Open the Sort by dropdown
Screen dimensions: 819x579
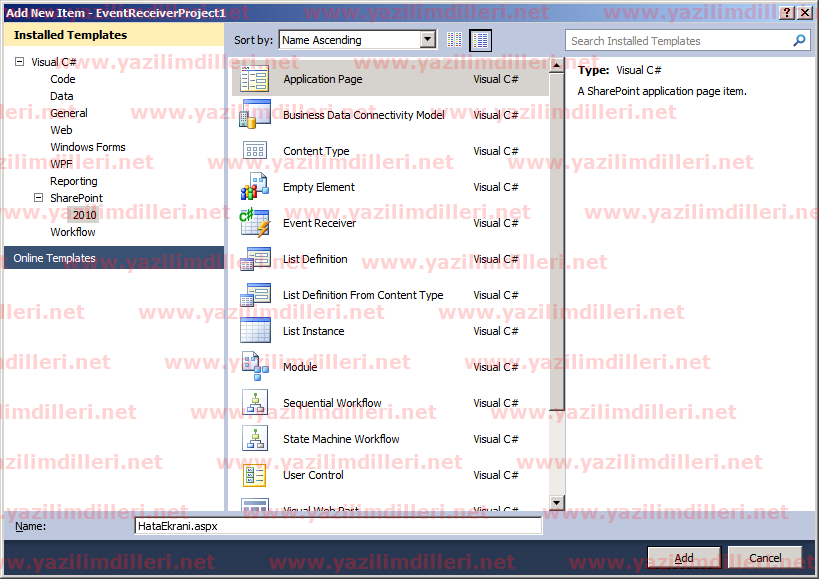[x=358, y=40]
